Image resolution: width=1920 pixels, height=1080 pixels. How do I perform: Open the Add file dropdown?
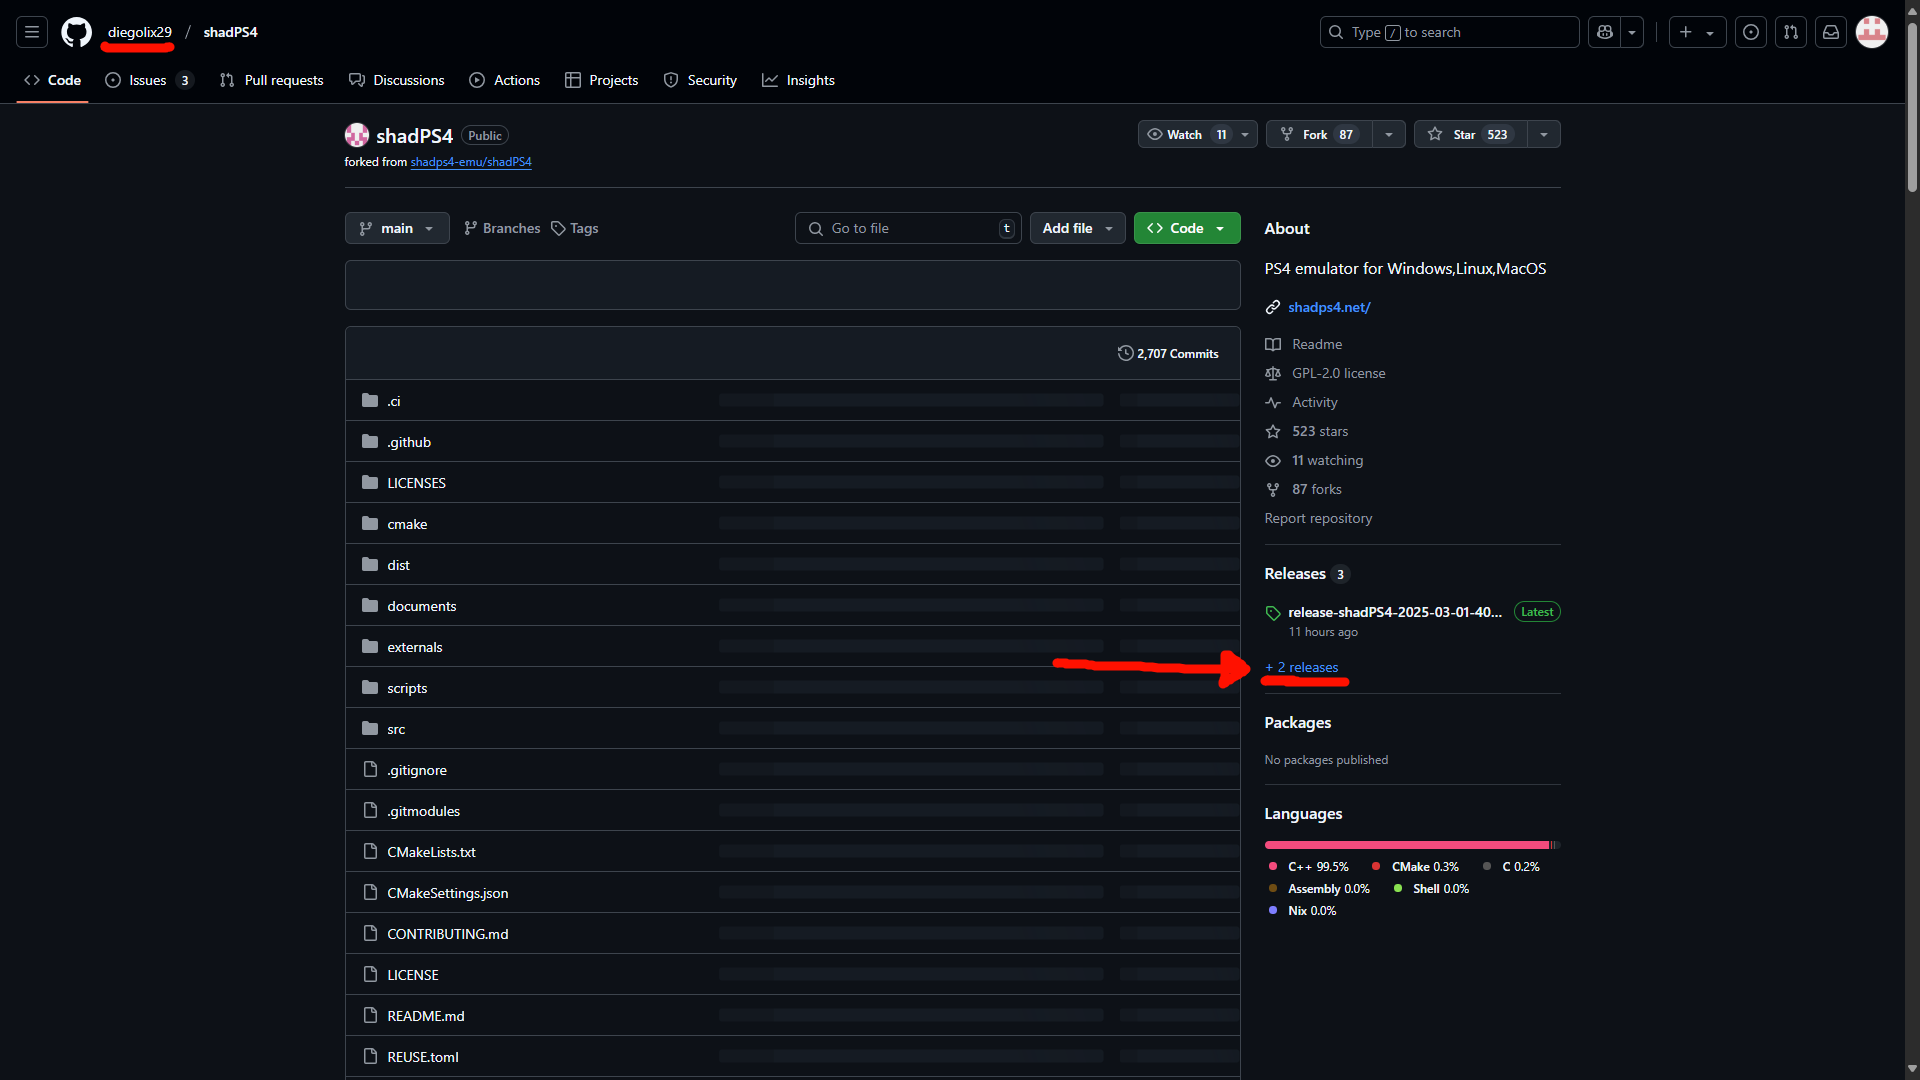(x=1078, y=228)
